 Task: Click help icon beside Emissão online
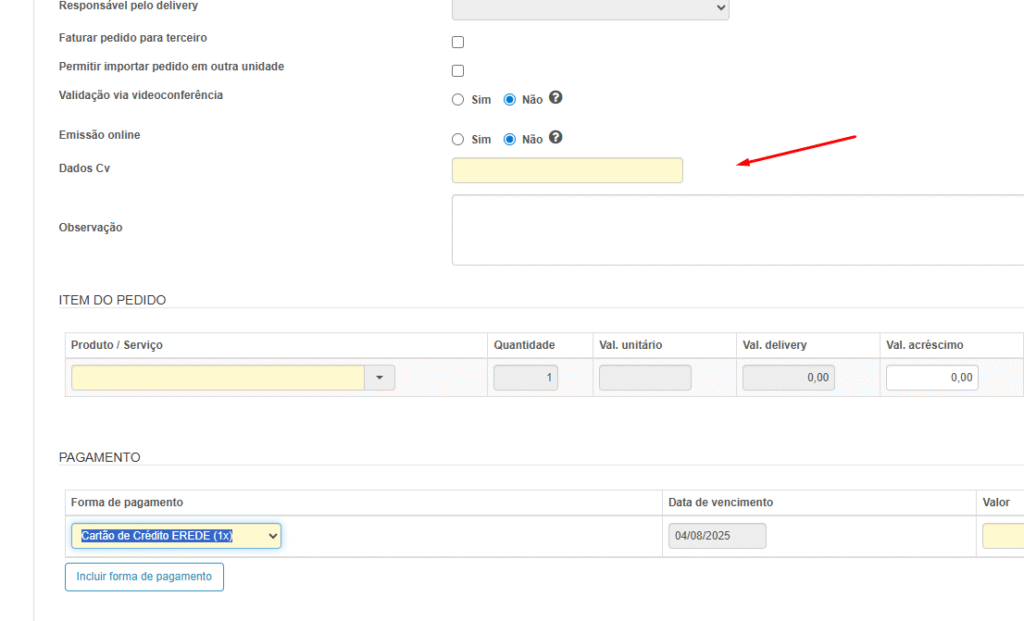point(556,138)
